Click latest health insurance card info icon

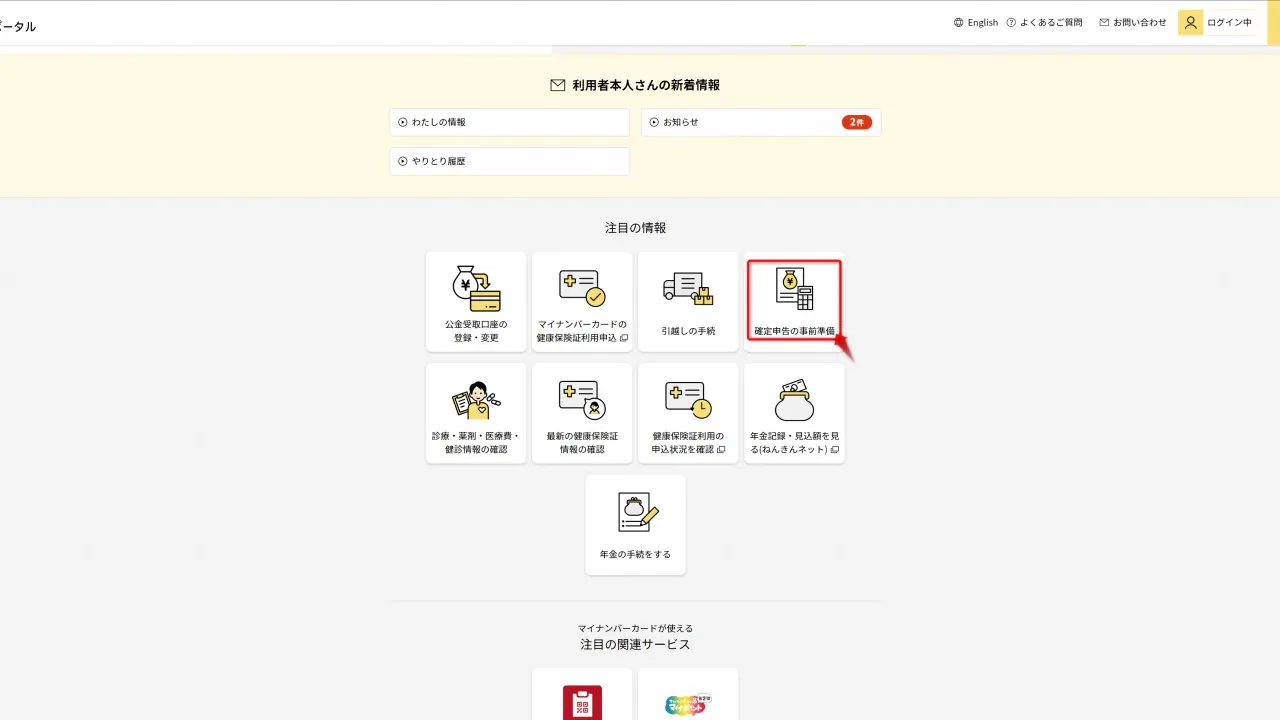point(582,400)
